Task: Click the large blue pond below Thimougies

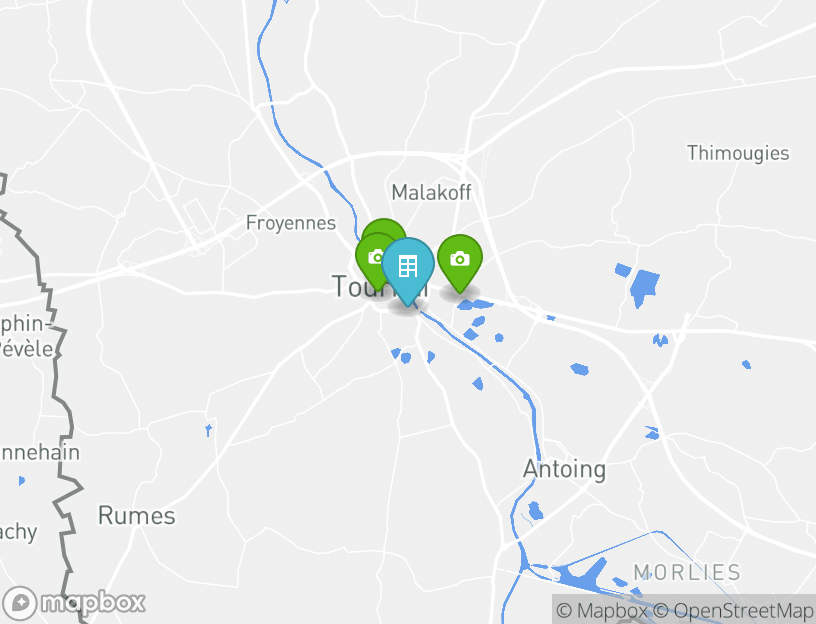Action: click(644, 288)
